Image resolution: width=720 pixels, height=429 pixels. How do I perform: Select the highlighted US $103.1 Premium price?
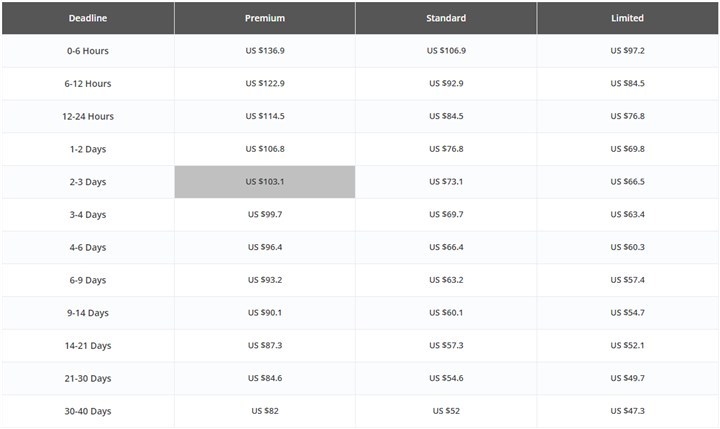pyautogui.click(x=264, y=182)
